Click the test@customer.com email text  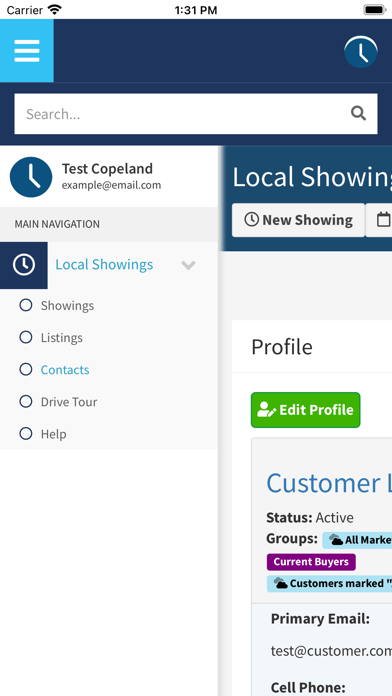click(x=331, y=651)
